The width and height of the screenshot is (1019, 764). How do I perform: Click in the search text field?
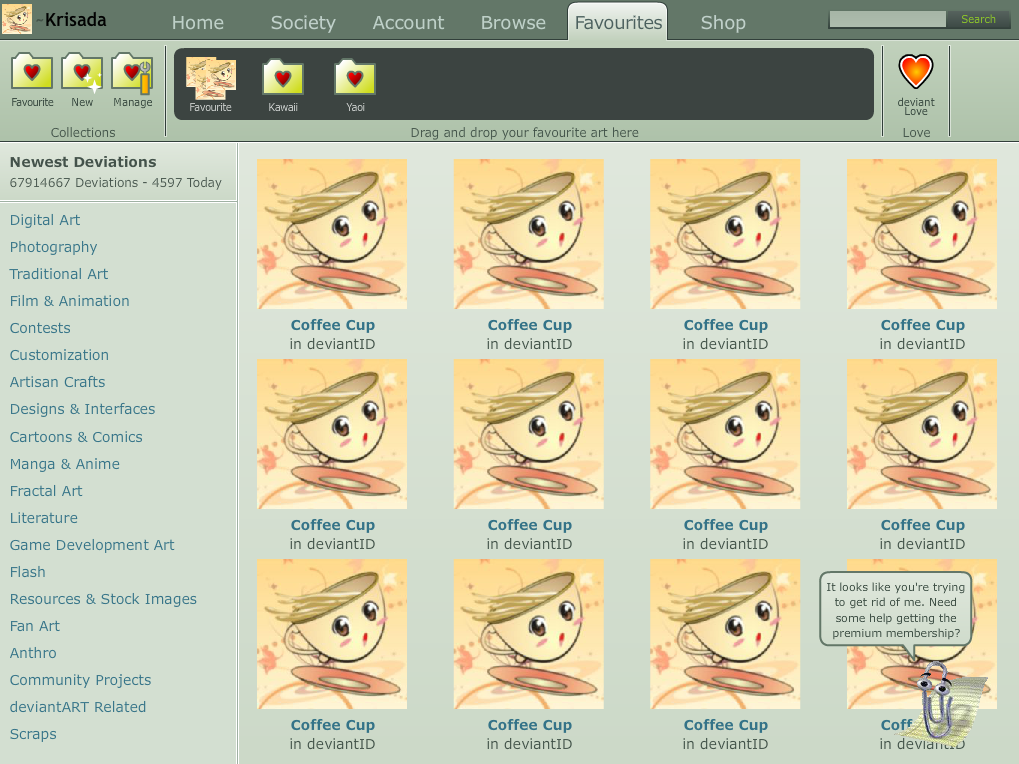(x=887, y=19)
